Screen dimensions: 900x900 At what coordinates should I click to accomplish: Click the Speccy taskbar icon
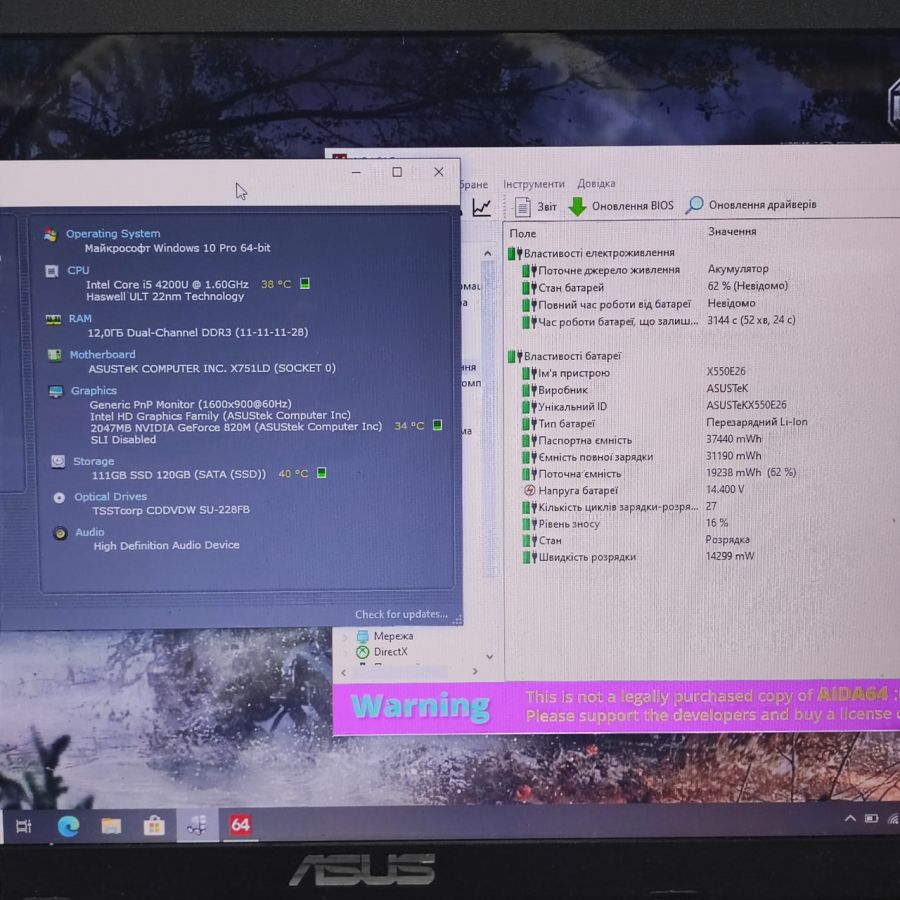point(197,825)
